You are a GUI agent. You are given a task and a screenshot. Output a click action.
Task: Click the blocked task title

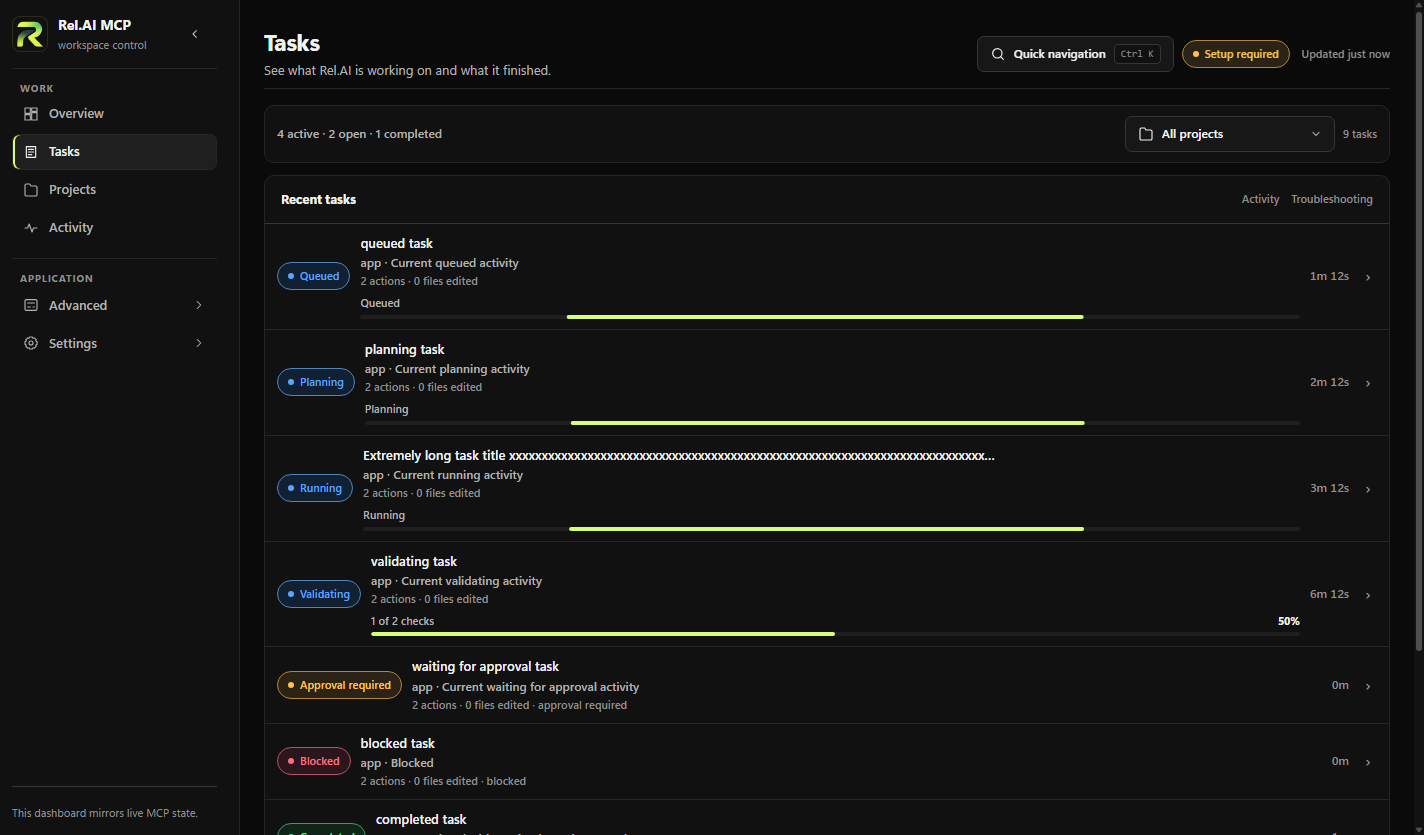click(397, 744)
